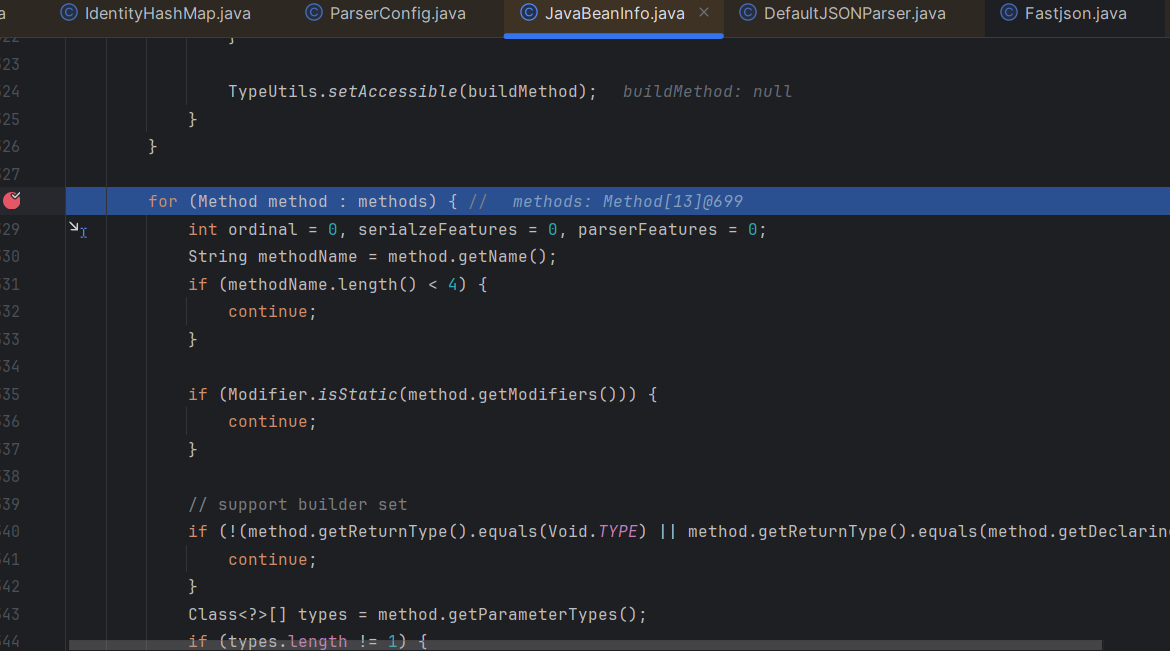
Task: Click the class icon on ParserConfig.java tab
Action: [x=313, y=13]
